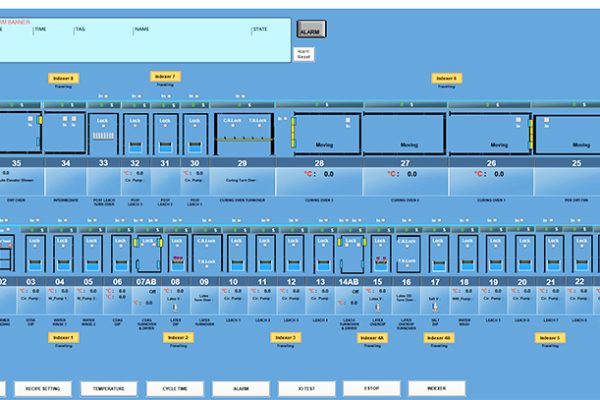Click the station 10 leach tank graphic
The width and height of the screenshot is (600, 400).
(x=237, y=254)
